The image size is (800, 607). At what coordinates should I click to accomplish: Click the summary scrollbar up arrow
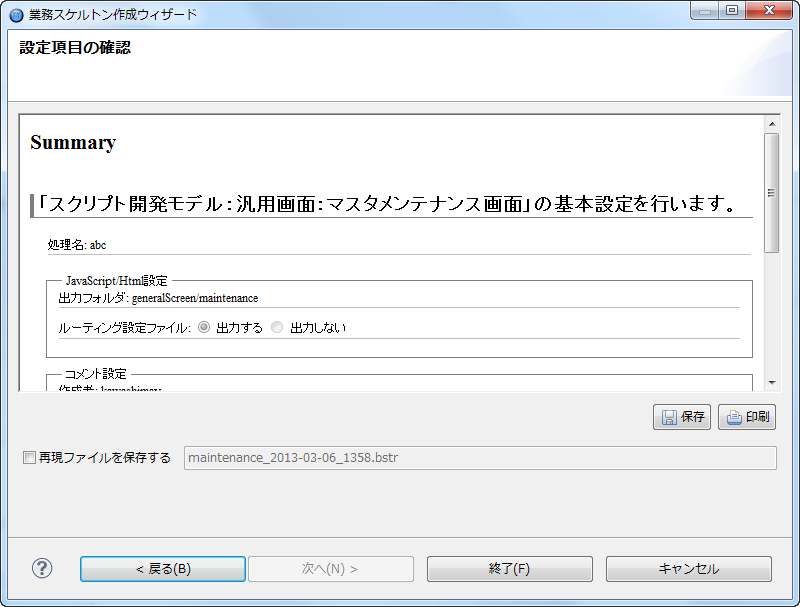tap(772, 124)
